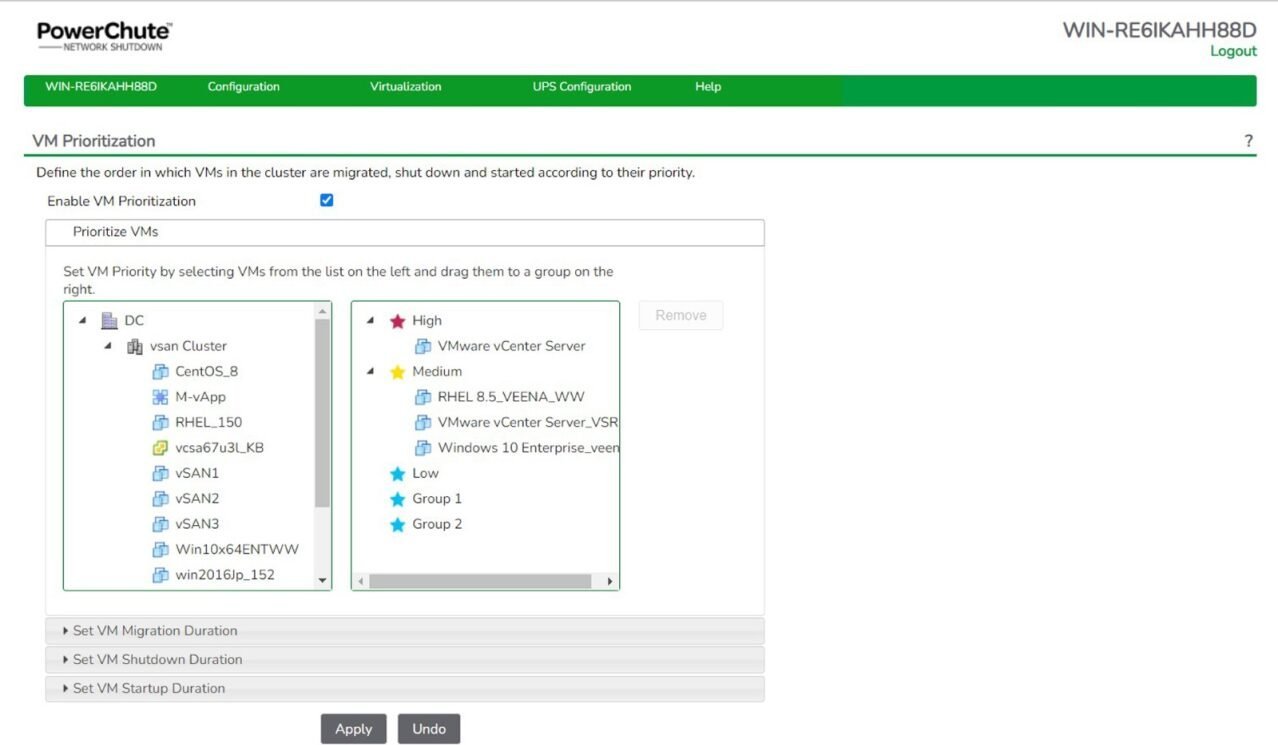Uncheck Enable VM Prioritization checkbox
Viewport: 1278px width, 745px height.
tap(326, 200)
